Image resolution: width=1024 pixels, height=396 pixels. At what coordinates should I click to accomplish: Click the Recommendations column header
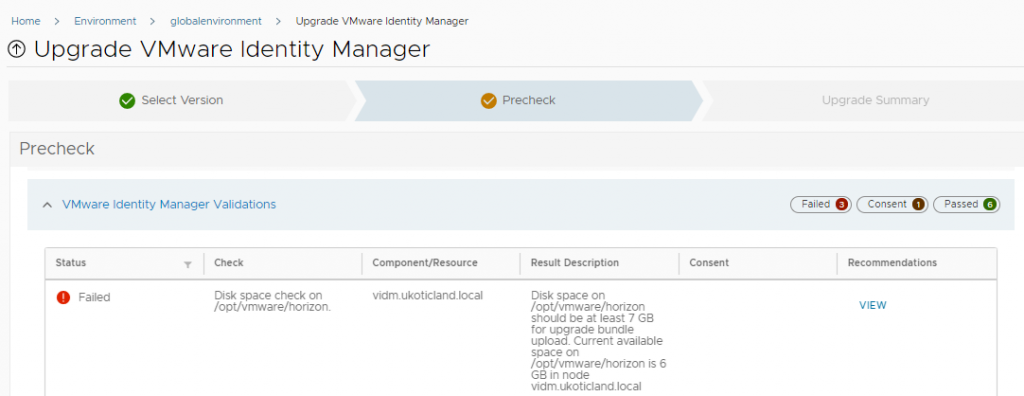(x=892, y=263)
